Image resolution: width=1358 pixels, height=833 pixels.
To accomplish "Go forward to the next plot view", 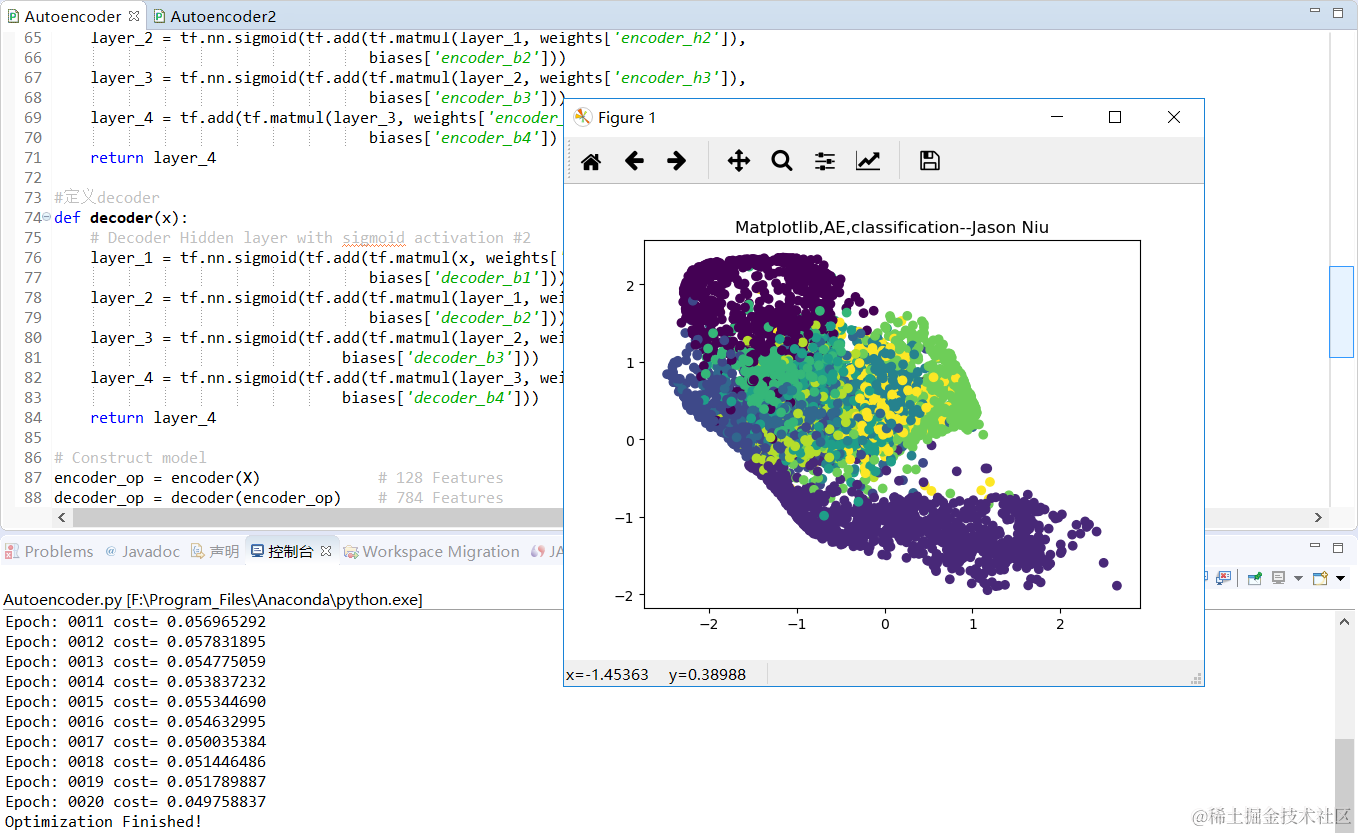I will [677, 161].
